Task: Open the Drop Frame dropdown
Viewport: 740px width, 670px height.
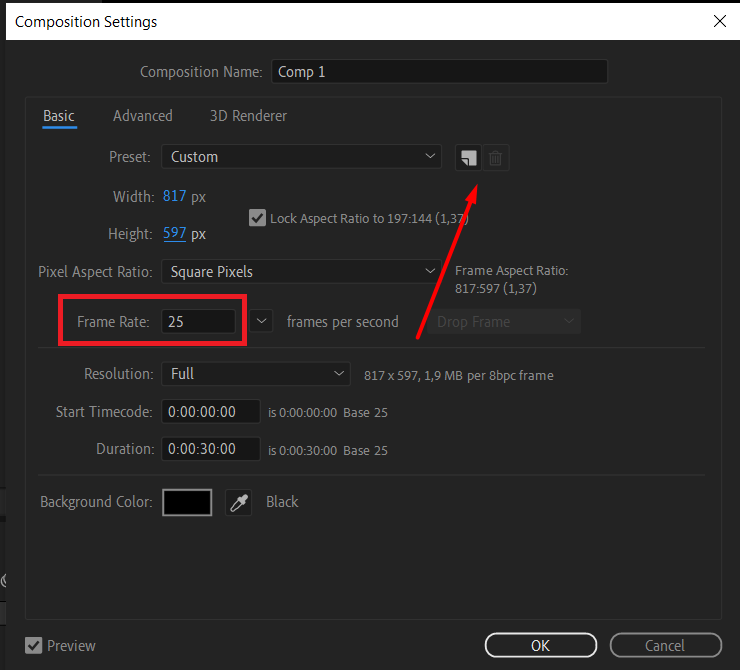Action: point(504,322)
